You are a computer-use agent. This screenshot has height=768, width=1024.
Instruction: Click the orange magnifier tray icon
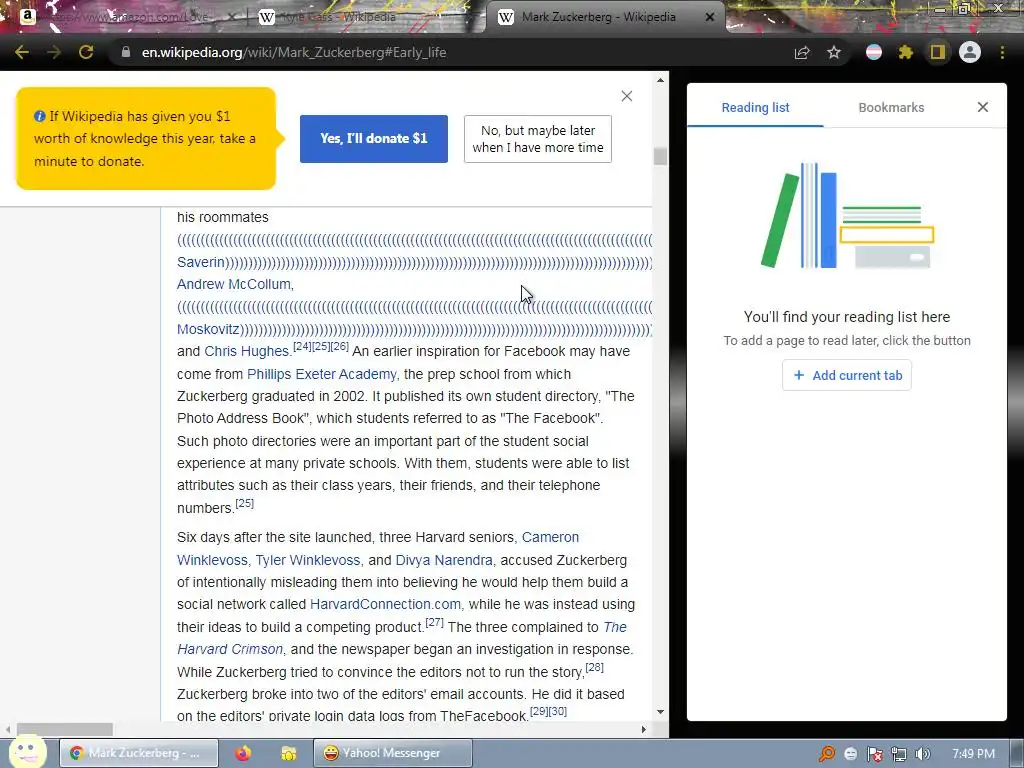827,754
